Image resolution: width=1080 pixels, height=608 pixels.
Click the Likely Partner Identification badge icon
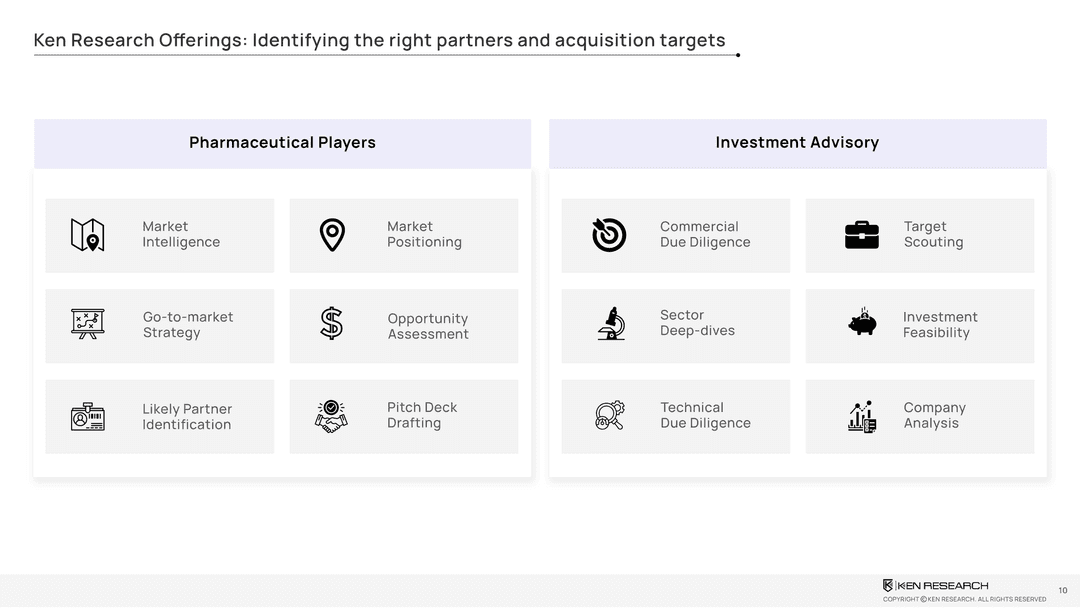[88, 416]
